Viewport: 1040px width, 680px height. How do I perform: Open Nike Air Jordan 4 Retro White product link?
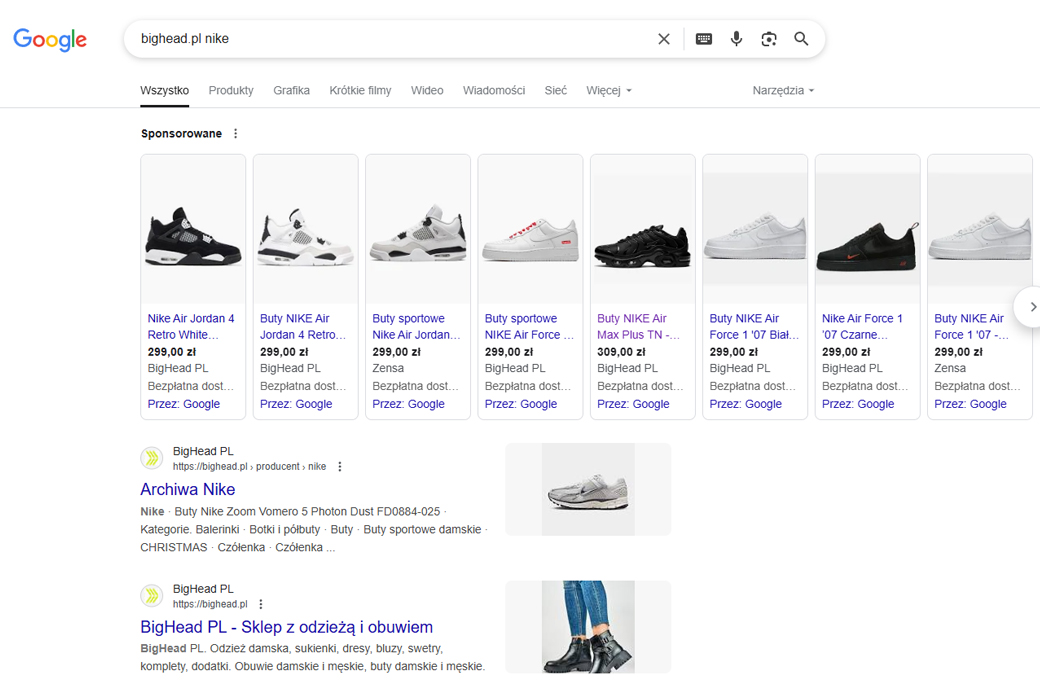[x=191, y=326]
